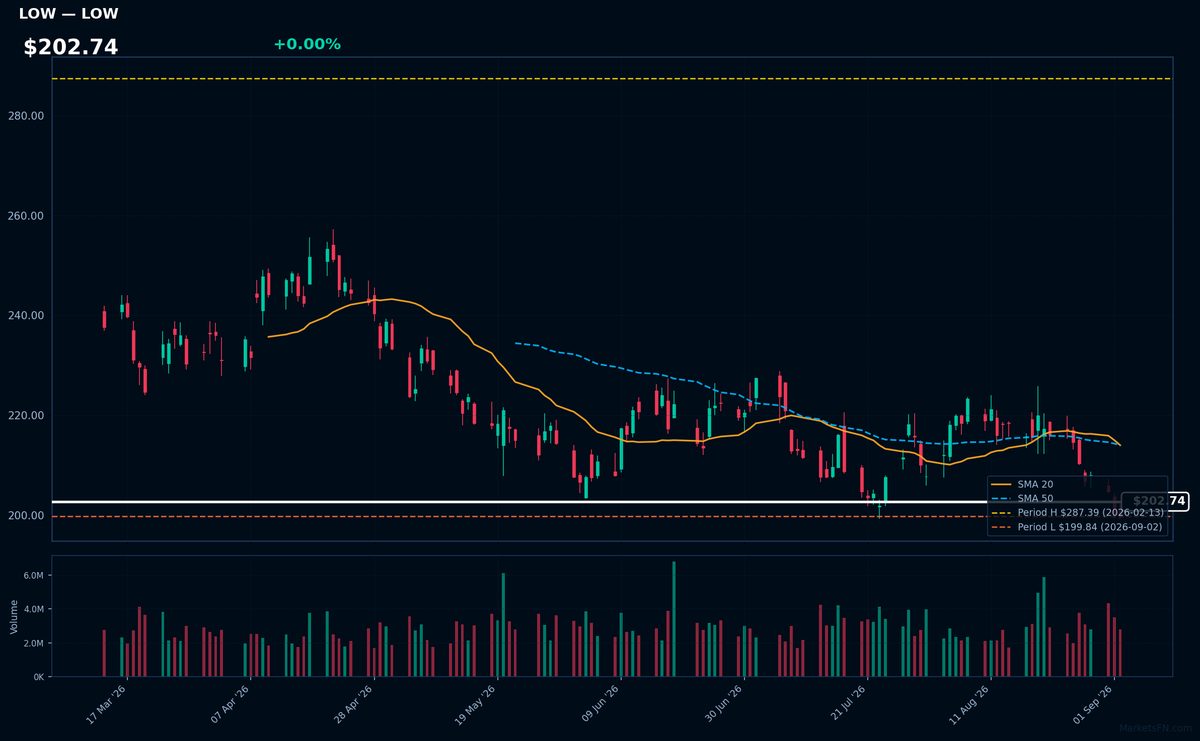Click the 2.0M volume axis label
The width and height of the screenshot is (1200, 741).
pos(33,643)
